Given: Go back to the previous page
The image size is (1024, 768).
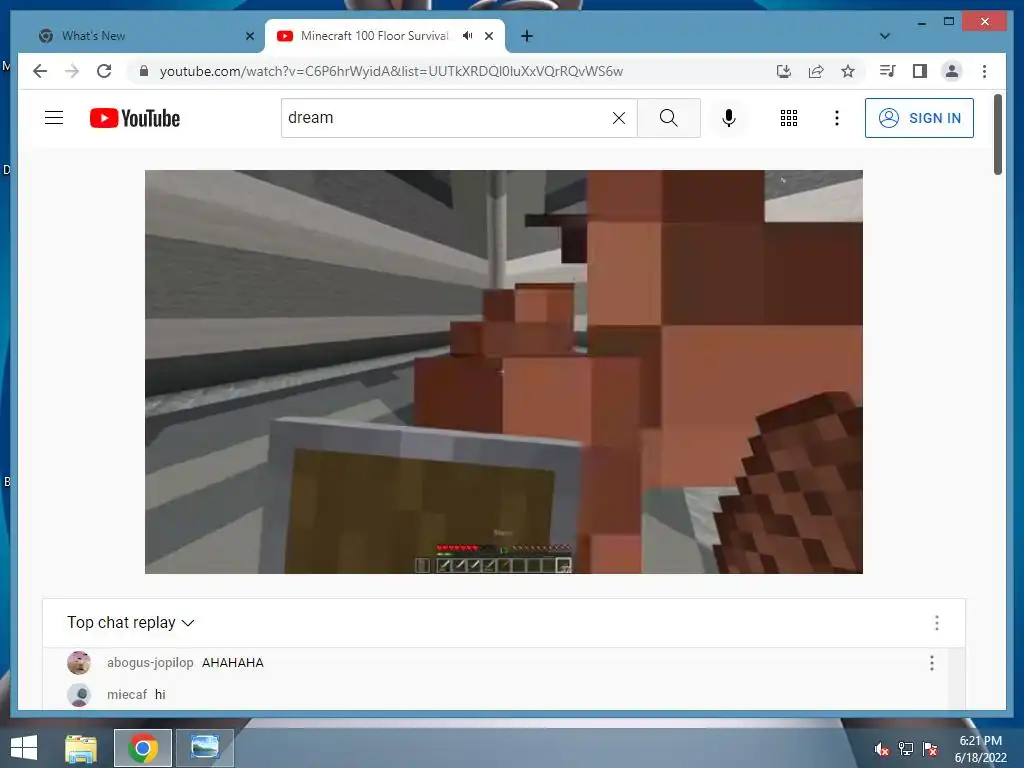Looking at the screenshot, I should click(x=40, y=71).
